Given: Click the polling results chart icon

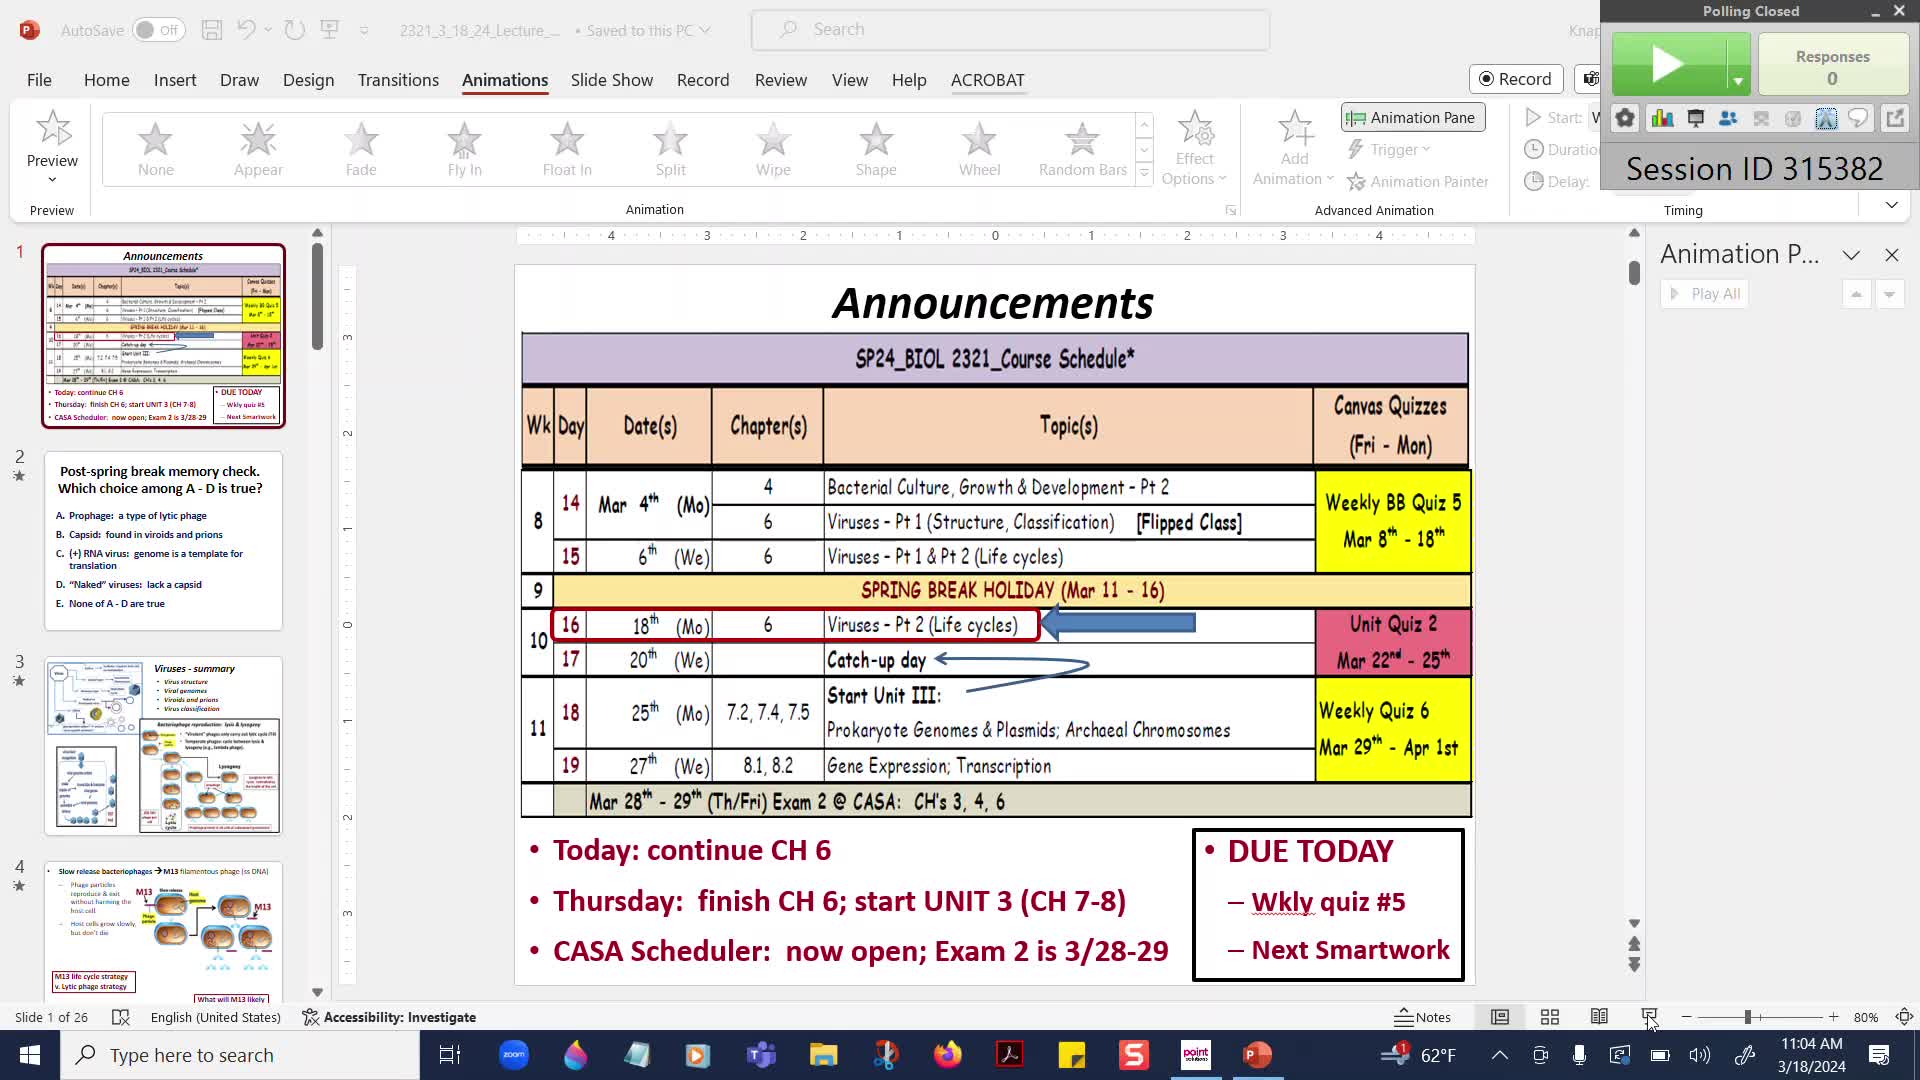Looking at the screenshot, I should (1662, 119).
